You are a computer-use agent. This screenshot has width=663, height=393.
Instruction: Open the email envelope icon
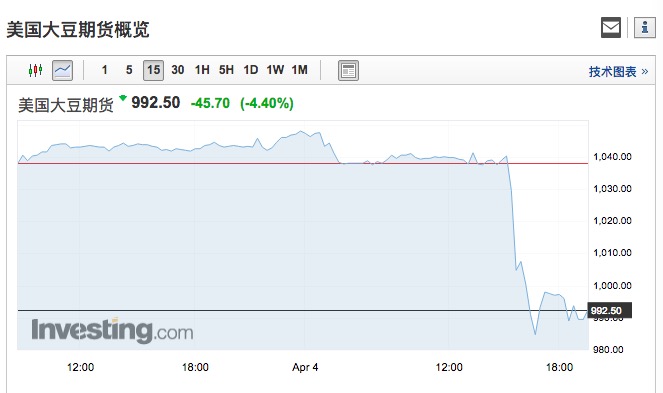click(611, 27)
